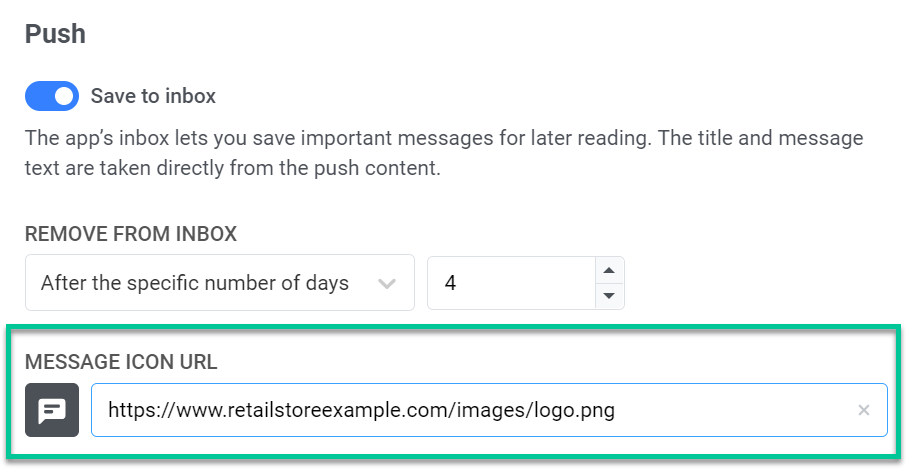Click the white knob of the inbox toggle
This screenshot has width=914, height=473.
65,96
